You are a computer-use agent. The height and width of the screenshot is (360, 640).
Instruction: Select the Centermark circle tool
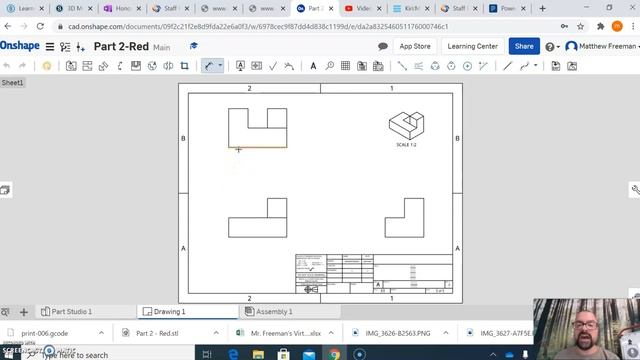(467, 66)
